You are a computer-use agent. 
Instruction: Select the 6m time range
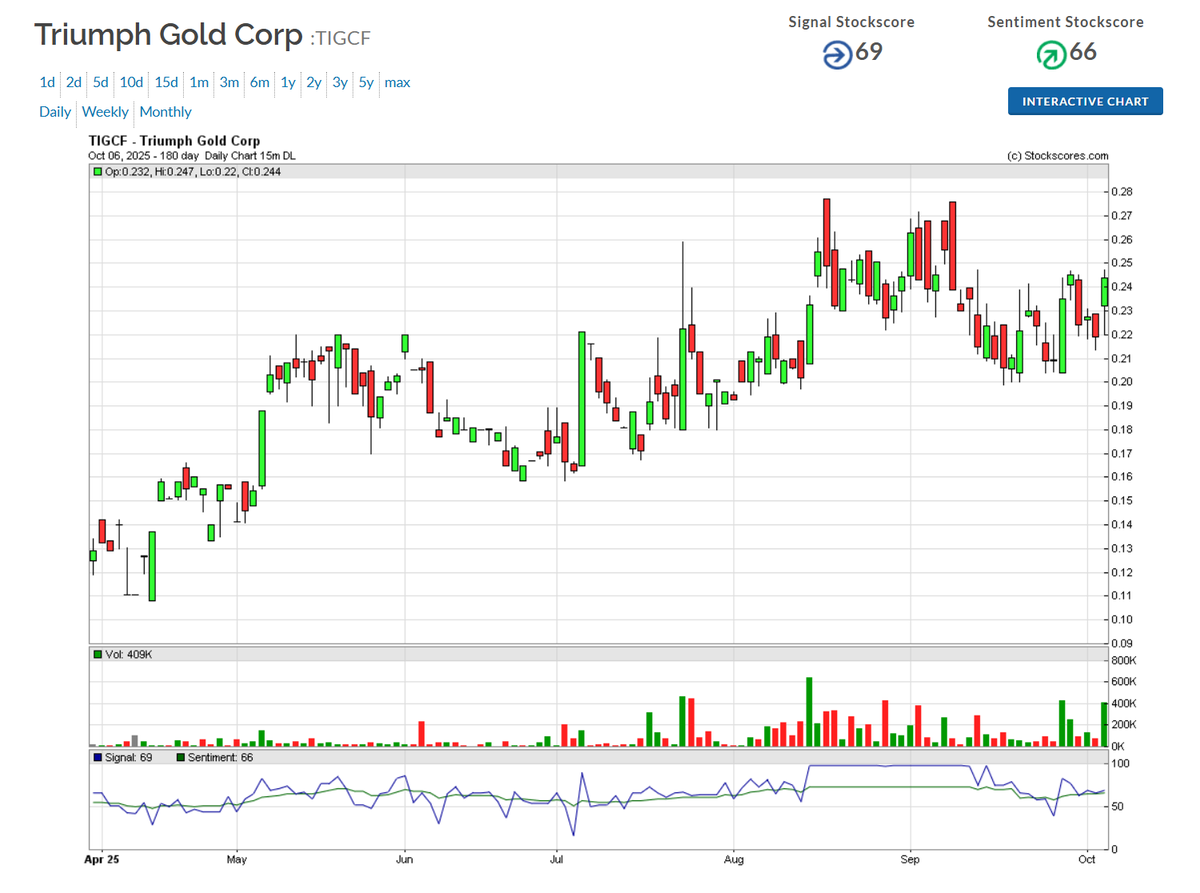[260, 83]
